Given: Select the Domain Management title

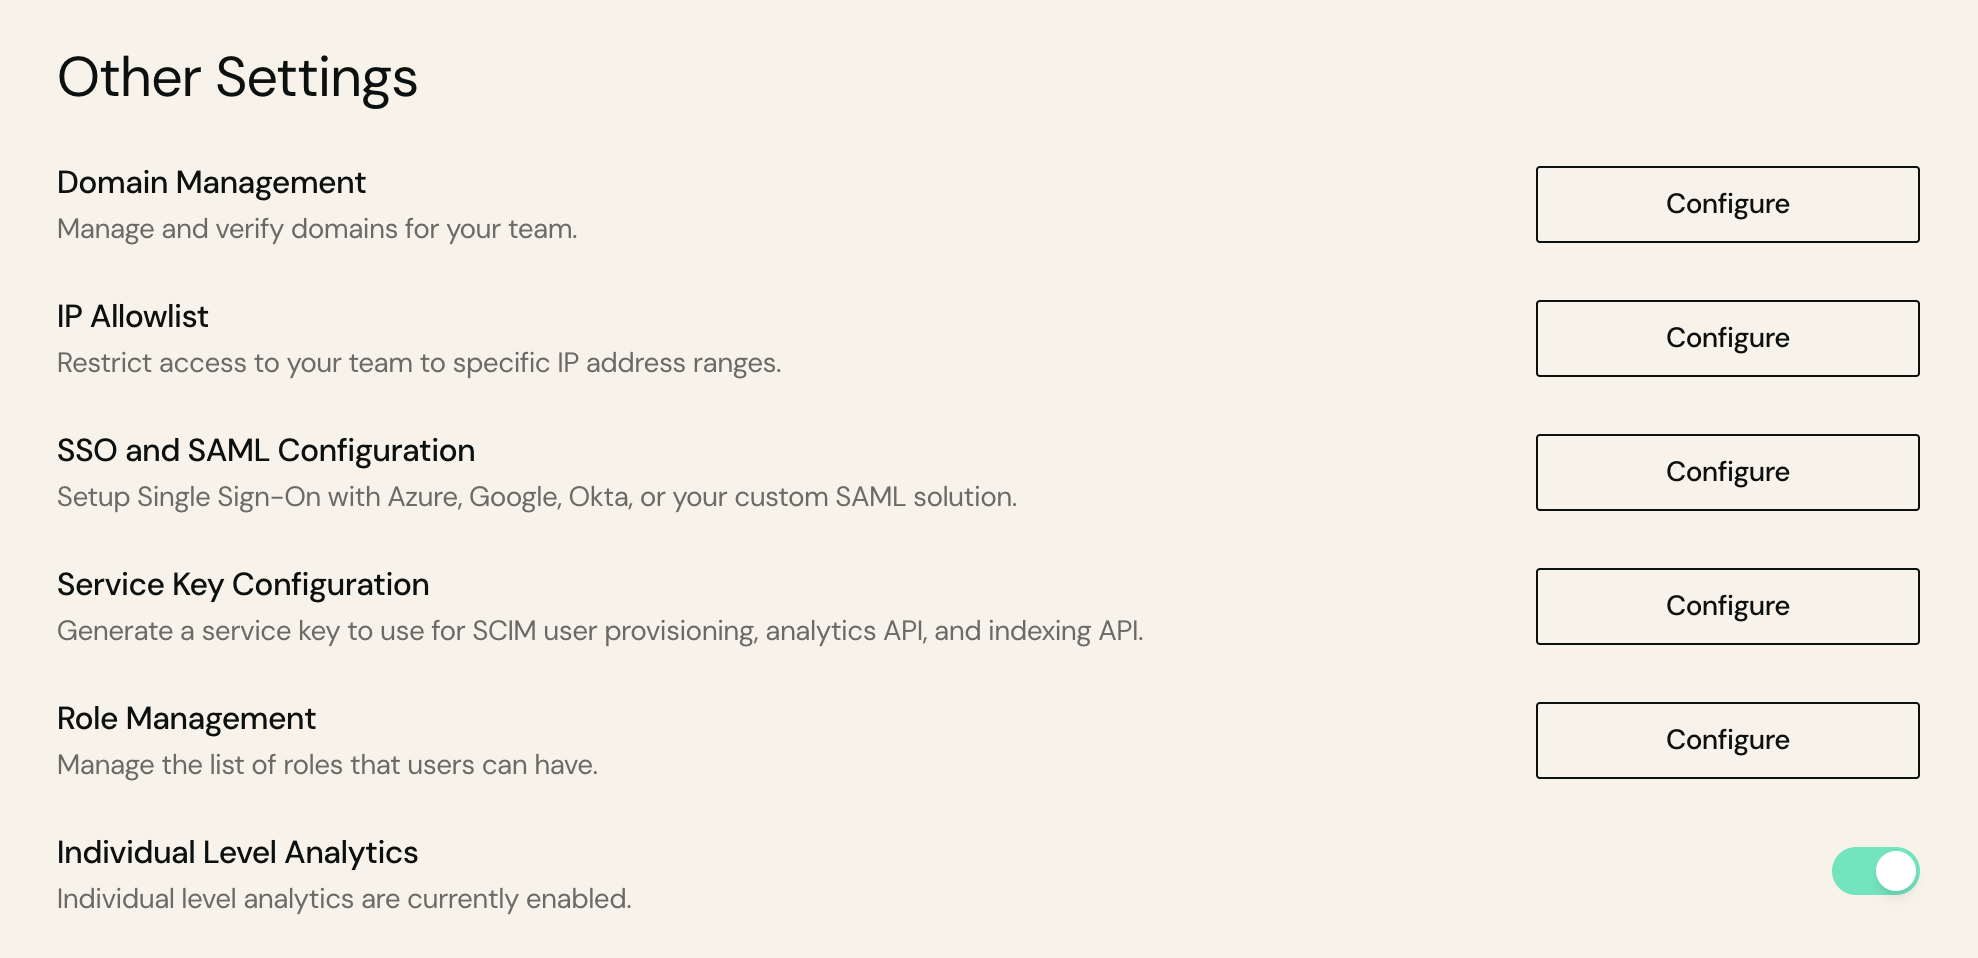Looking at the screenshot, I should tap(211, 183).
